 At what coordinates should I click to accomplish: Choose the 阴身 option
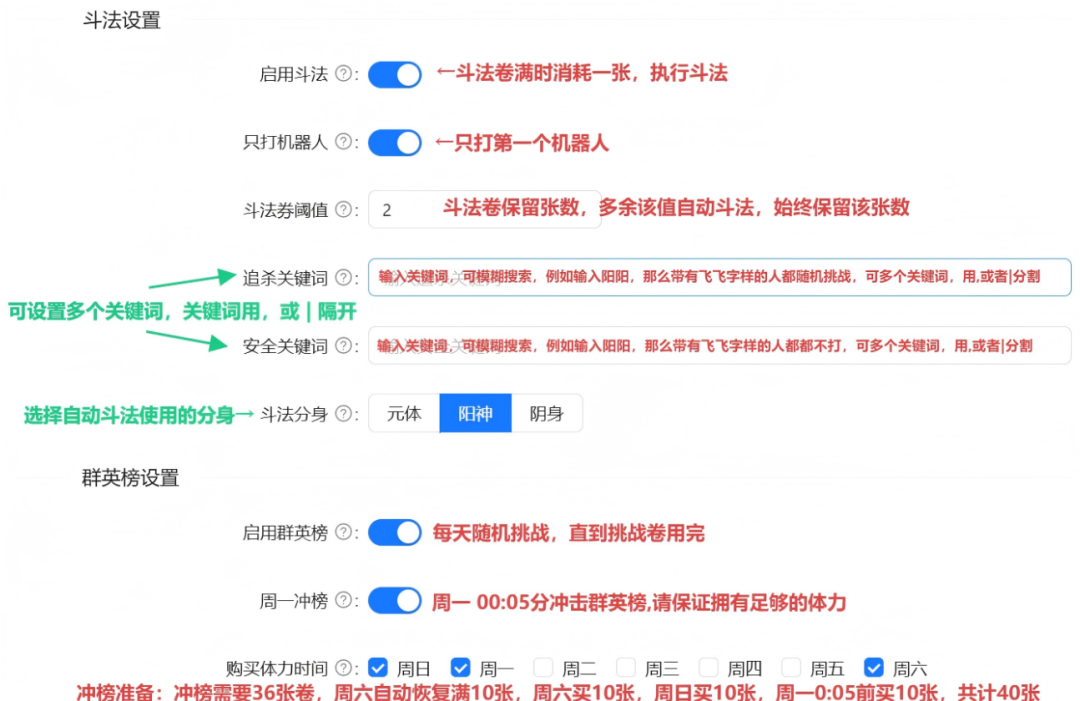point(546,414)
